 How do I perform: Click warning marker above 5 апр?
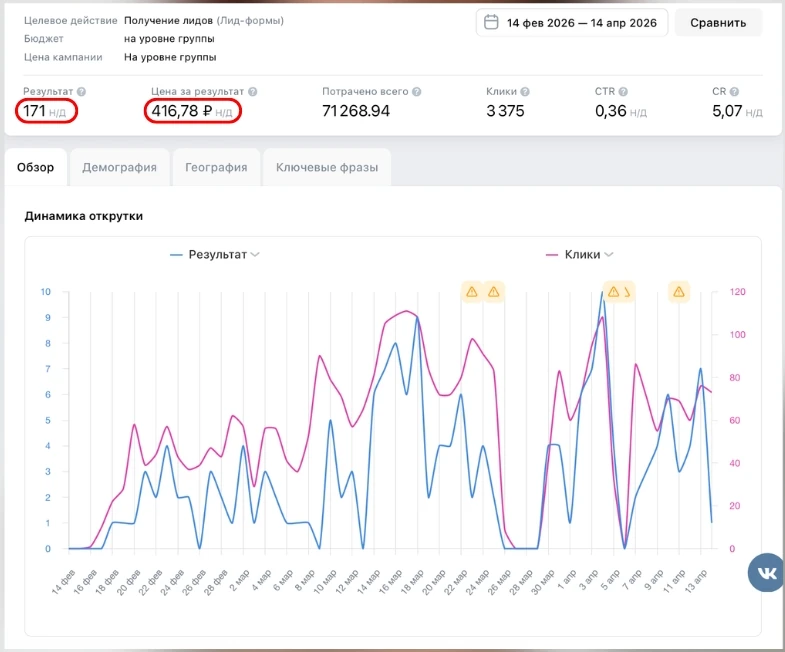tap(614, 292)
